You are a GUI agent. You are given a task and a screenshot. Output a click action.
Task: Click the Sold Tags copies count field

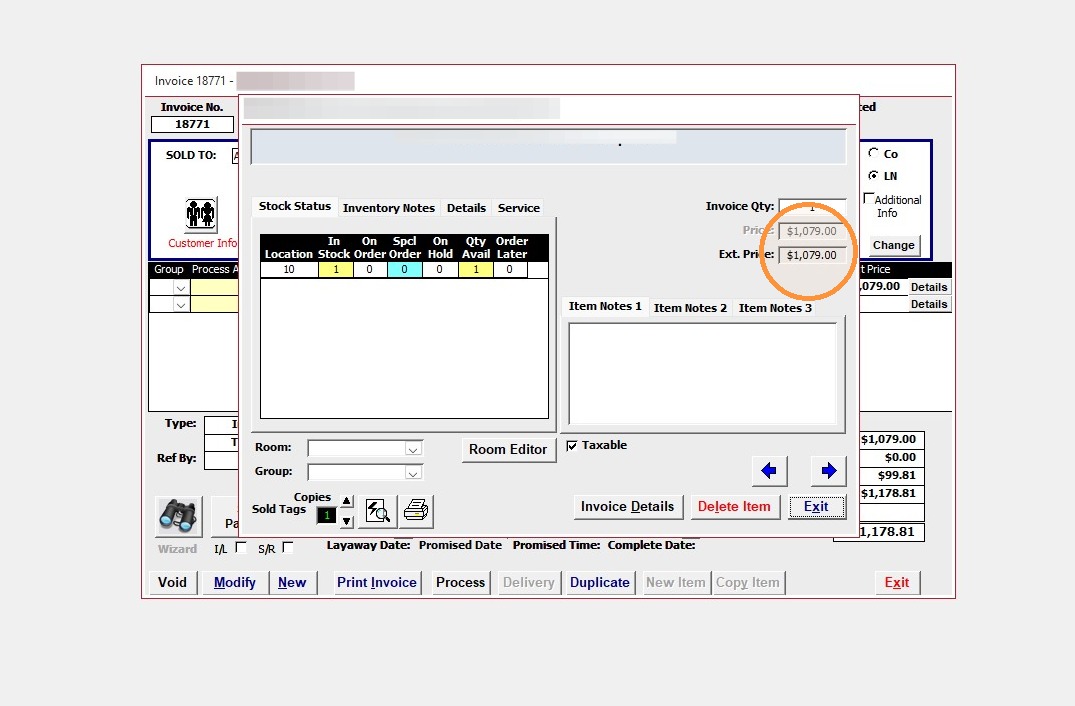tap(326, 515)
